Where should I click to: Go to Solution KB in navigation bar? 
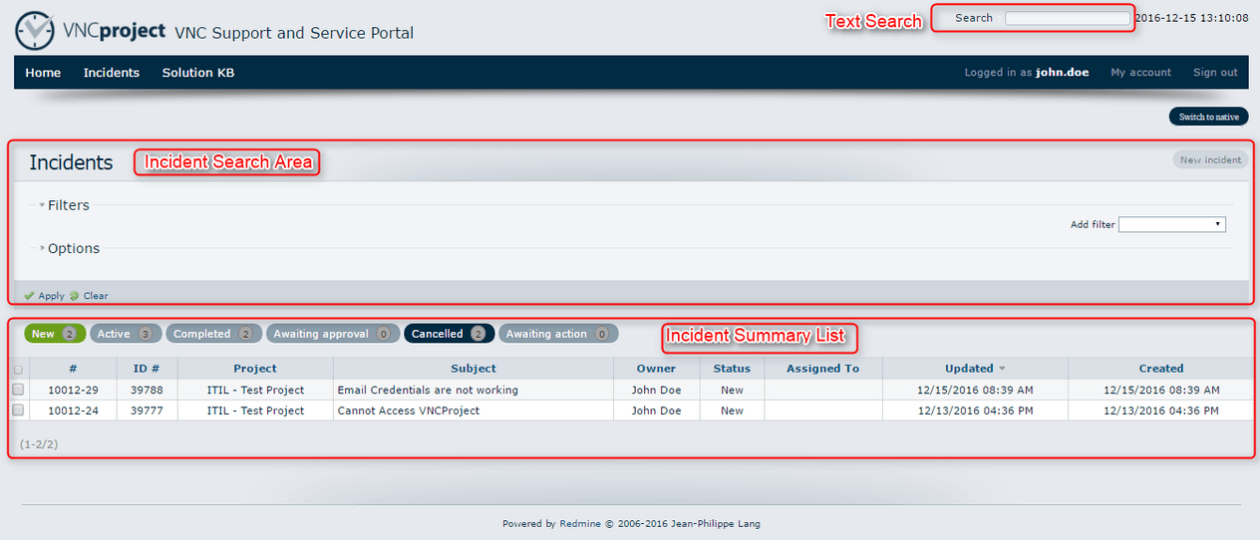click(198, 73)
